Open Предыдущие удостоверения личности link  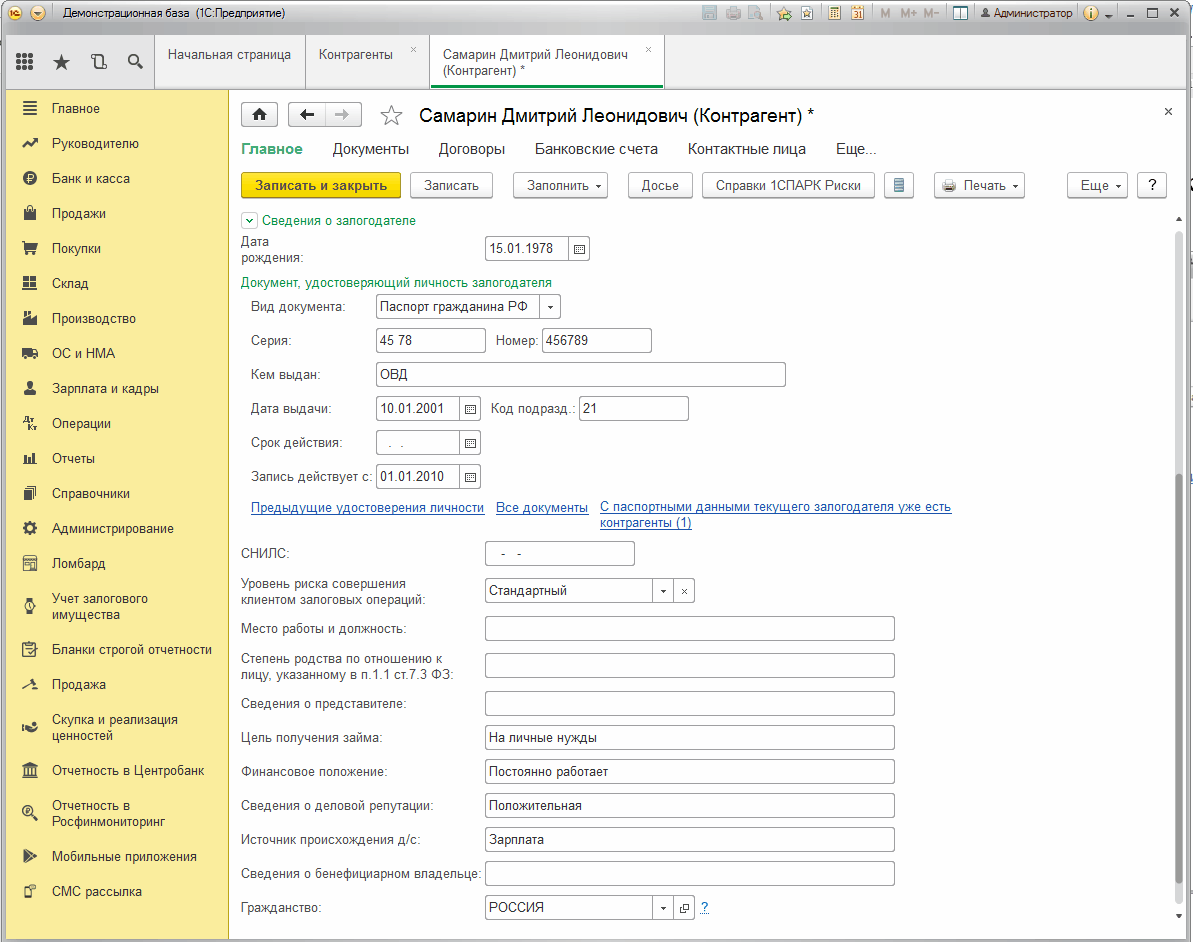tap(367, 508)
